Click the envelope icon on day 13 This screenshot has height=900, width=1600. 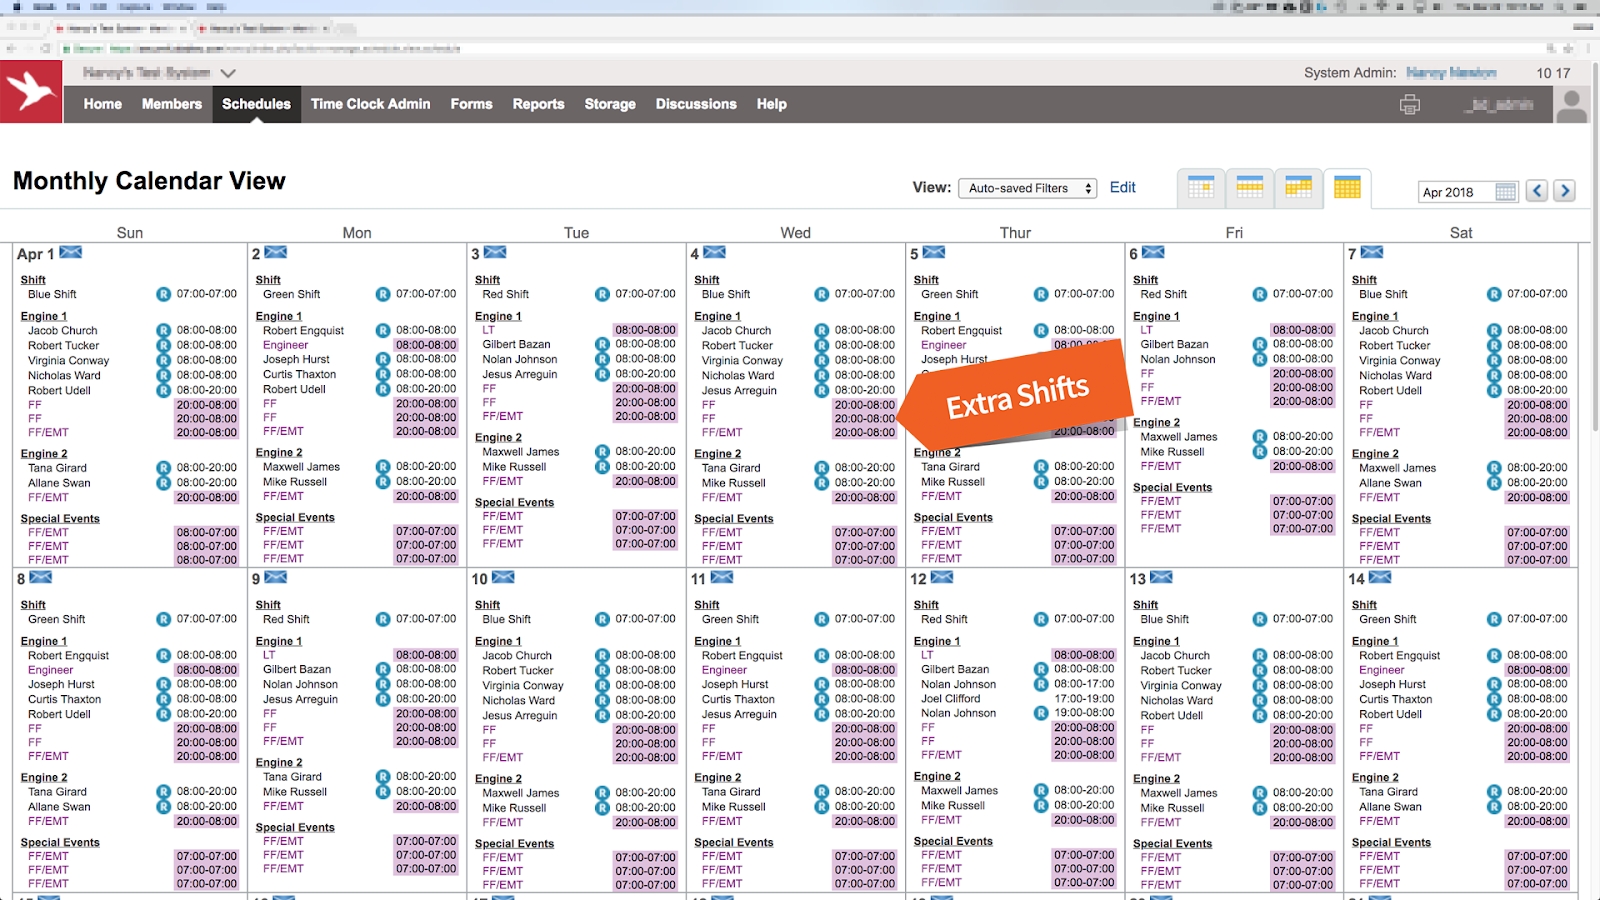(1161, 578)
